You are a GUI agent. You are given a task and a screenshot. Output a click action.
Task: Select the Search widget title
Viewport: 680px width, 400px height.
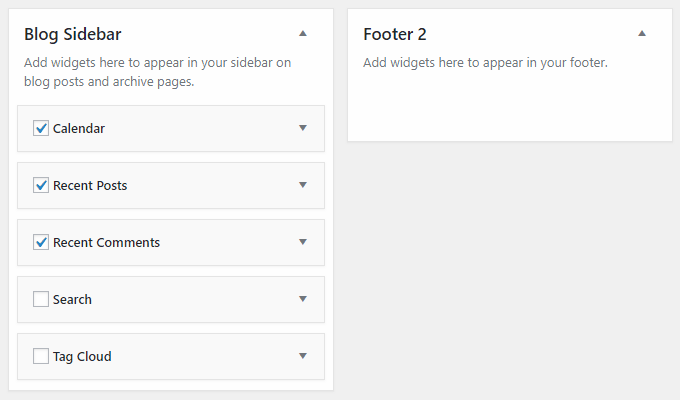(x=72, y=299)
